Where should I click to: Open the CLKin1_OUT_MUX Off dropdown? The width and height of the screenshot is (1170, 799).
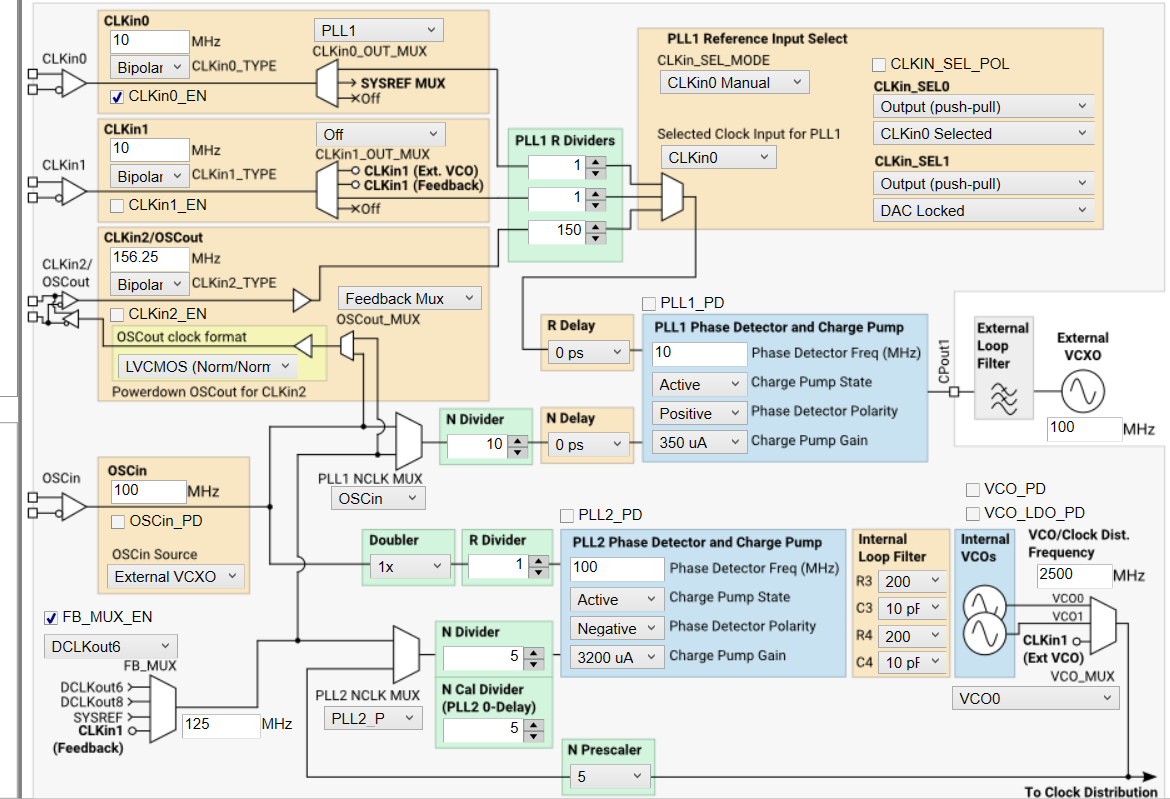[381, 134]
